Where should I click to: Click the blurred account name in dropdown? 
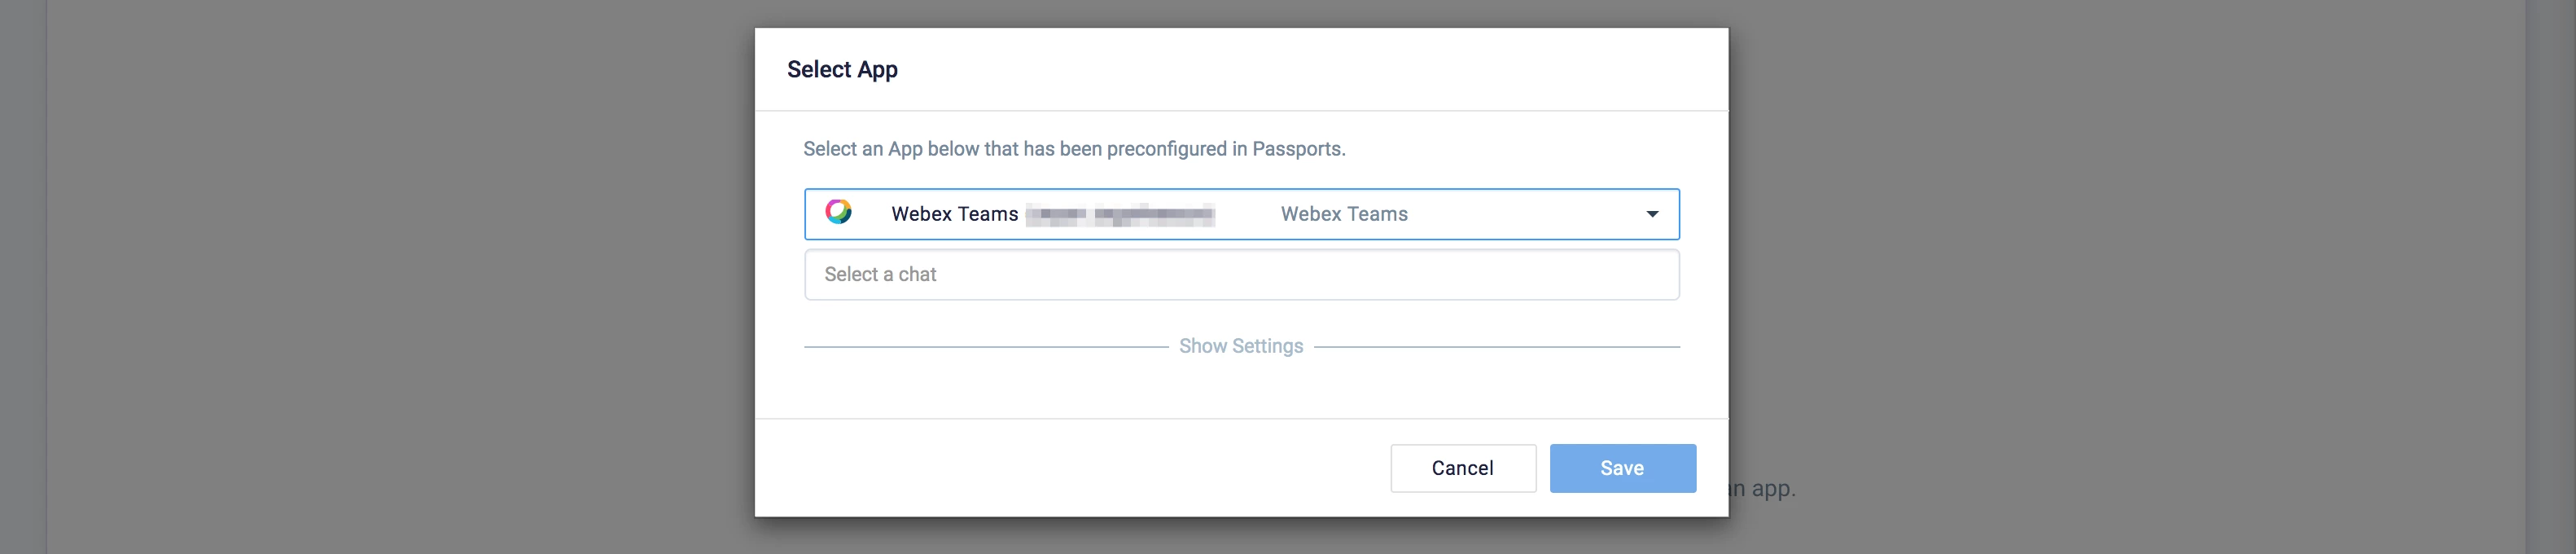1120,215
